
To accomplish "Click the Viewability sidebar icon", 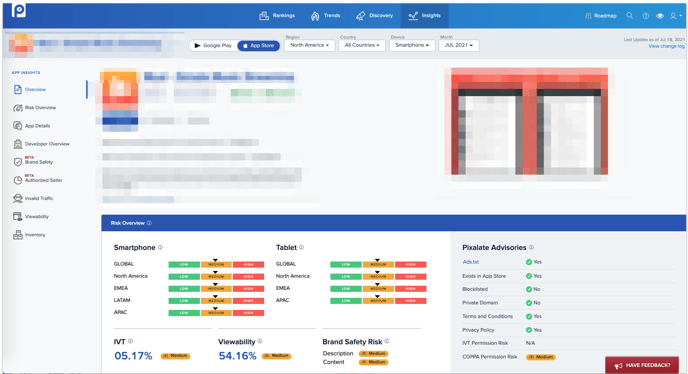I will coord(18,216).
